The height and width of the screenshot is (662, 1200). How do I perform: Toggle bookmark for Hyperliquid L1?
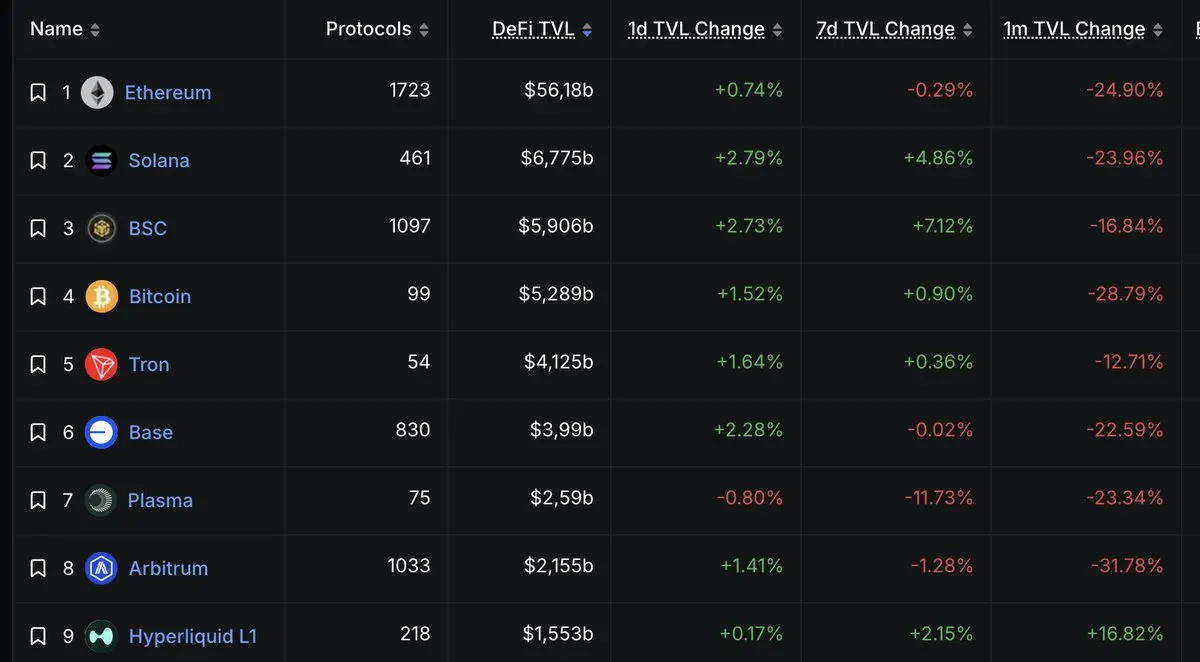pyautogui.click(x=38, y=636)
